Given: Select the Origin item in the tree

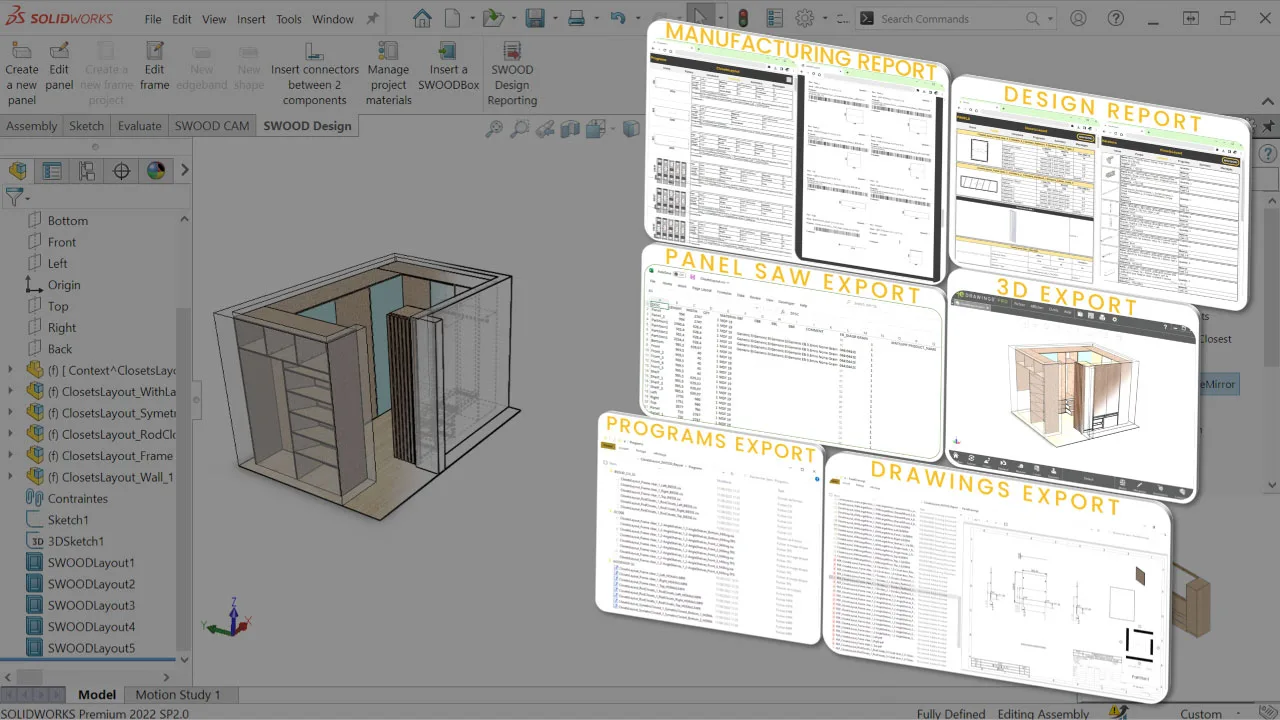Looking at the screenshot, I should [x=64, y=285].
